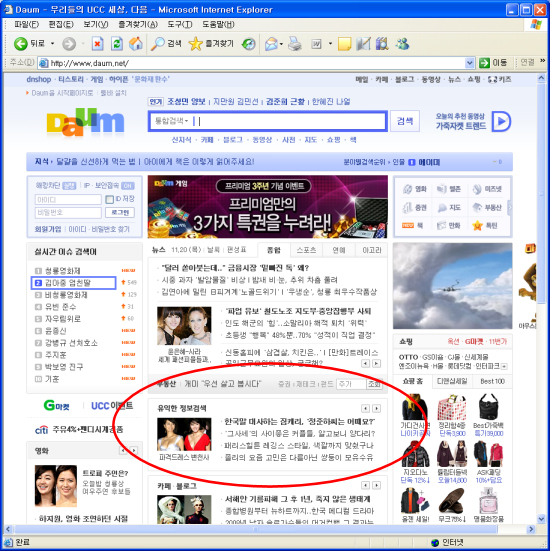Go to Home page via house icon
The height and width of the screenshot is (551, 550).
pos(136,44)
